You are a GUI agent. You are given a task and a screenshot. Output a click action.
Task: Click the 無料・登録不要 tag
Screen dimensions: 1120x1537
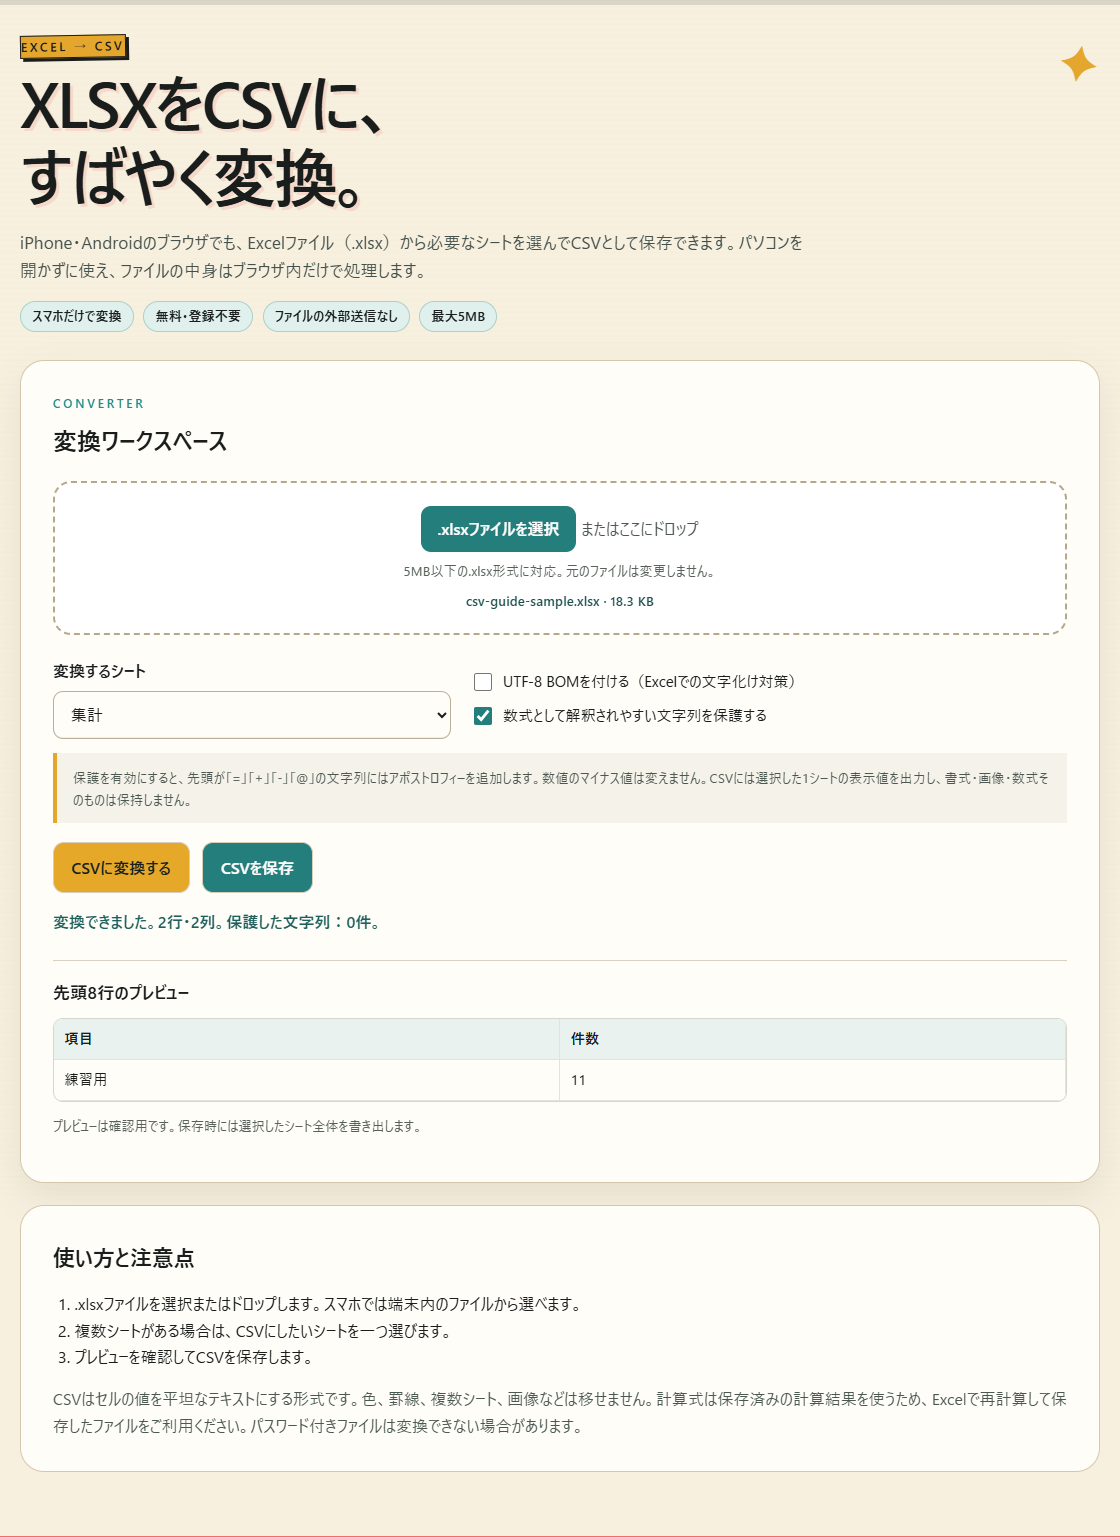coord(198,316)
